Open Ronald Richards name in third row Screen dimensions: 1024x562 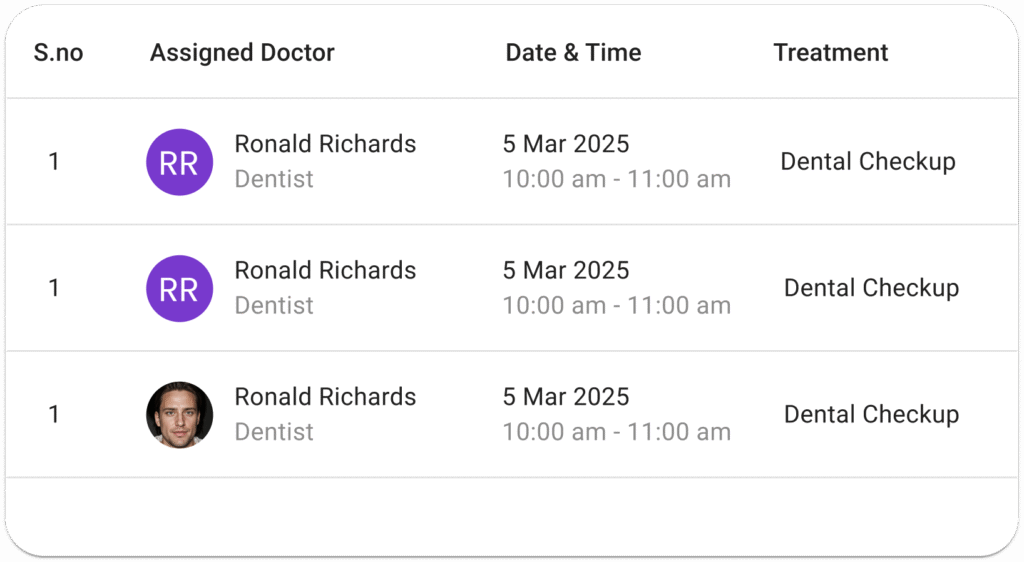(325, 397)
